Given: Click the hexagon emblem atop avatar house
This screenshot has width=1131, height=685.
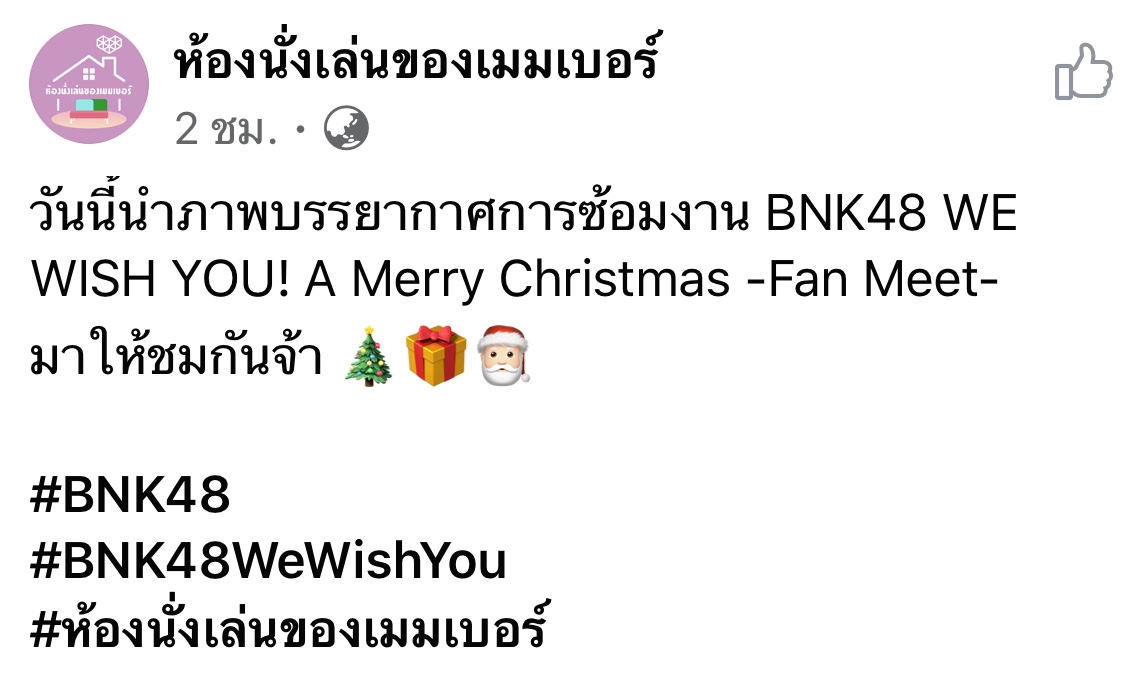Looking at the screenshot, I should (109, 45).
